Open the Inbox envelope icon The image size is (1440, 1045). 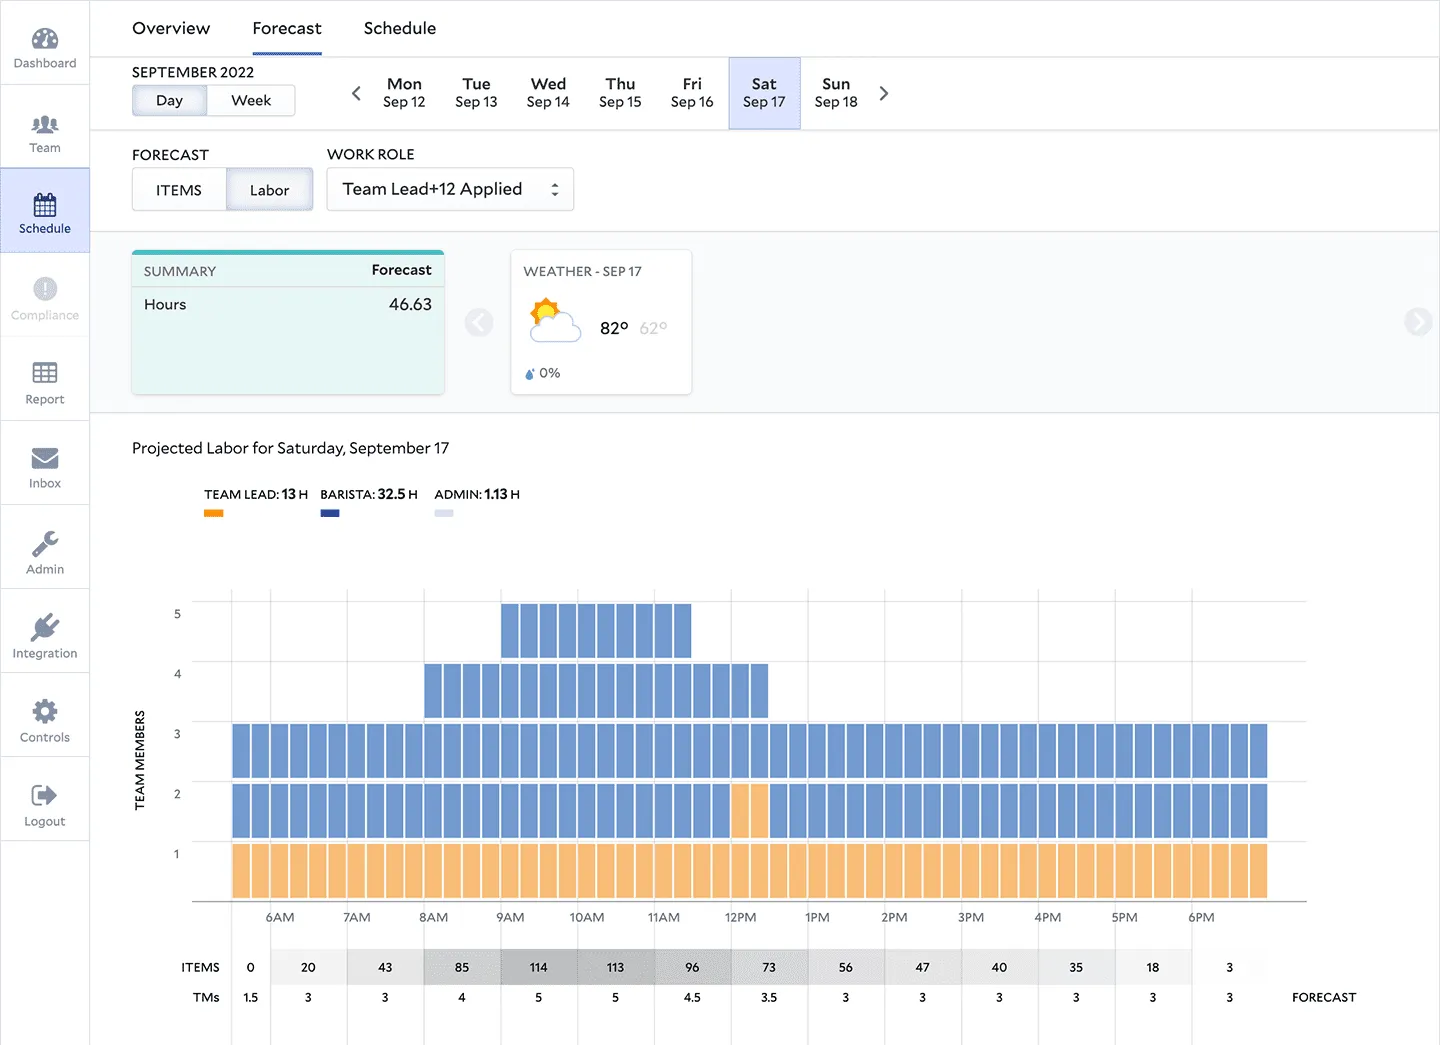coord(45,458)
